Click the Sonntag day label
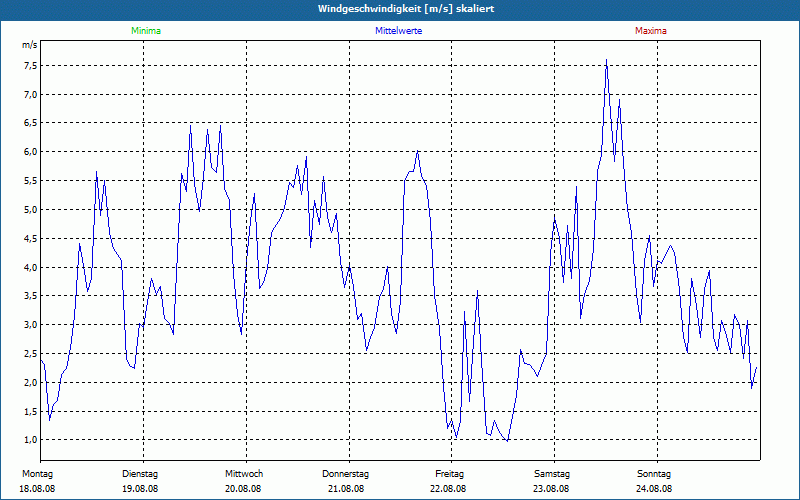Viewport: 800px width, 500px height. [x=654, y=474]
